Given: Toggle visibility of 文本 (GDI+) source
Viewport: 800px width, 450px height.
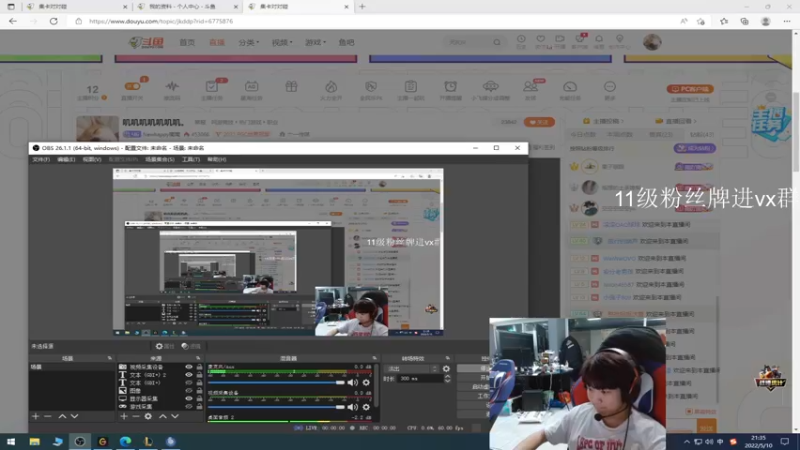Looking at the screenshot, I should [189, 383].
